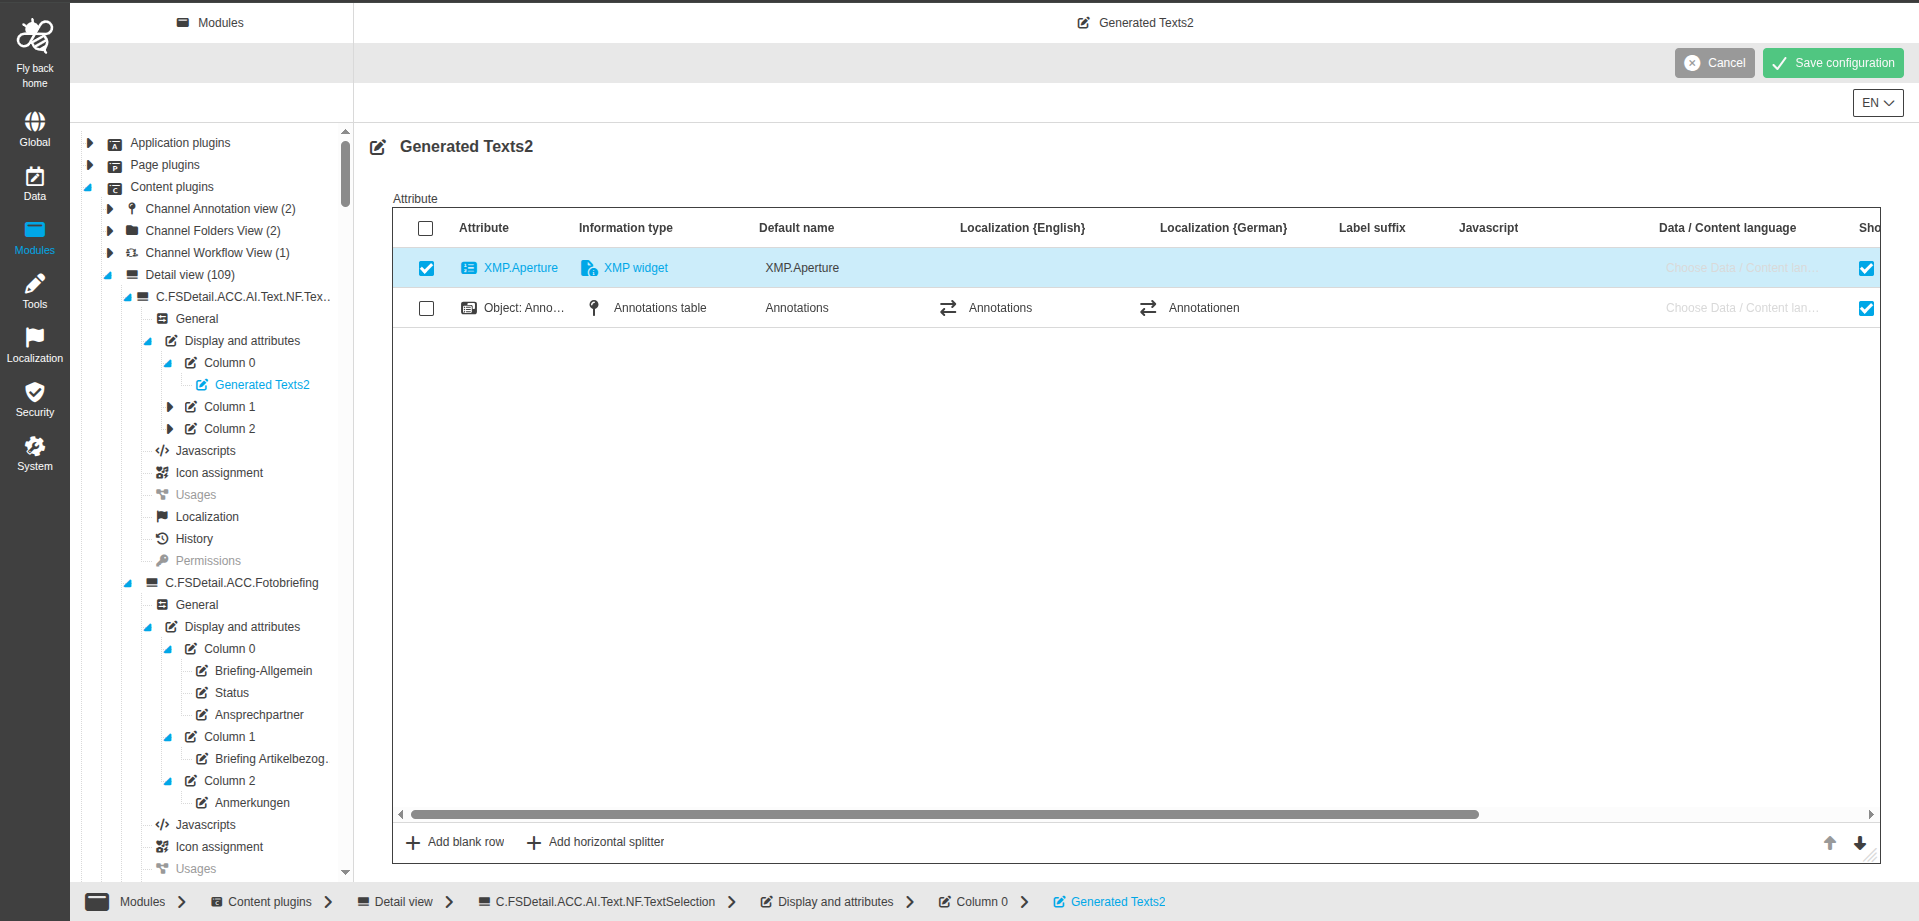
Task: Click the XMP widget information type icon
Action: click(x=589, y=268)
